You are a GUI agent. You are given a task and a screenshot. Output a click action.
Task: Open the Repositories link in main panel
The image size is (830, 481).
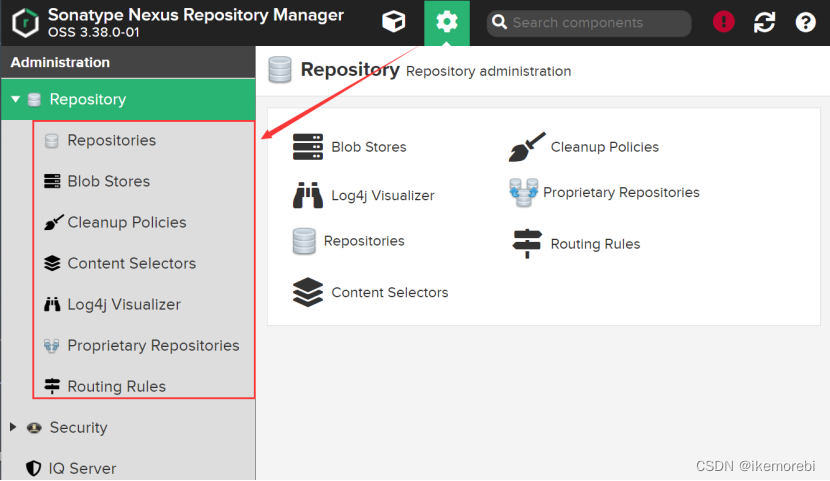click(364, 241)
